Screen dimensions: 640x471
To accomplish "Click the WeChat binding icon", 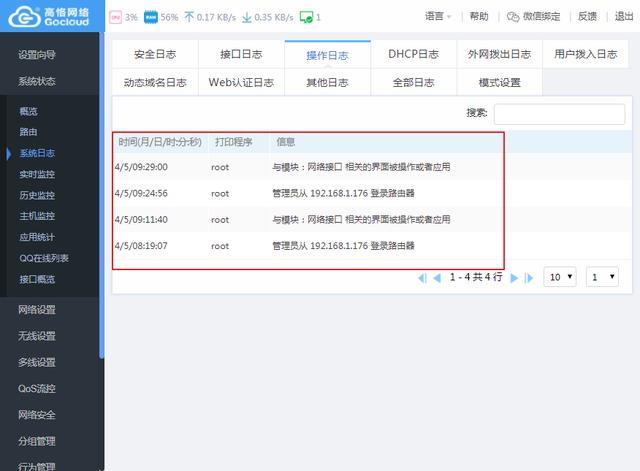I will pyautogui.click(x=513, y=17).
